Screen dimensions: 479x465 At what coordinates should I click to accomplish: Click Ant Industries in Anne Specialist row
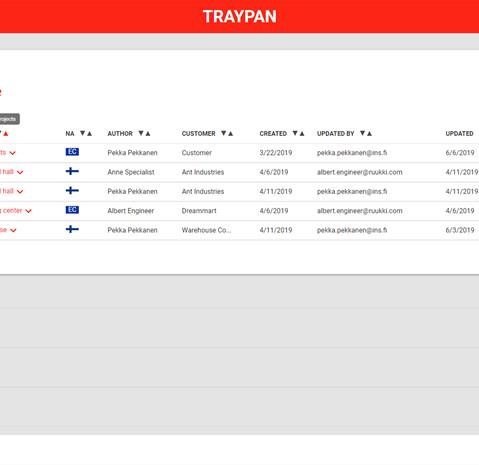(x=203, y=172)
